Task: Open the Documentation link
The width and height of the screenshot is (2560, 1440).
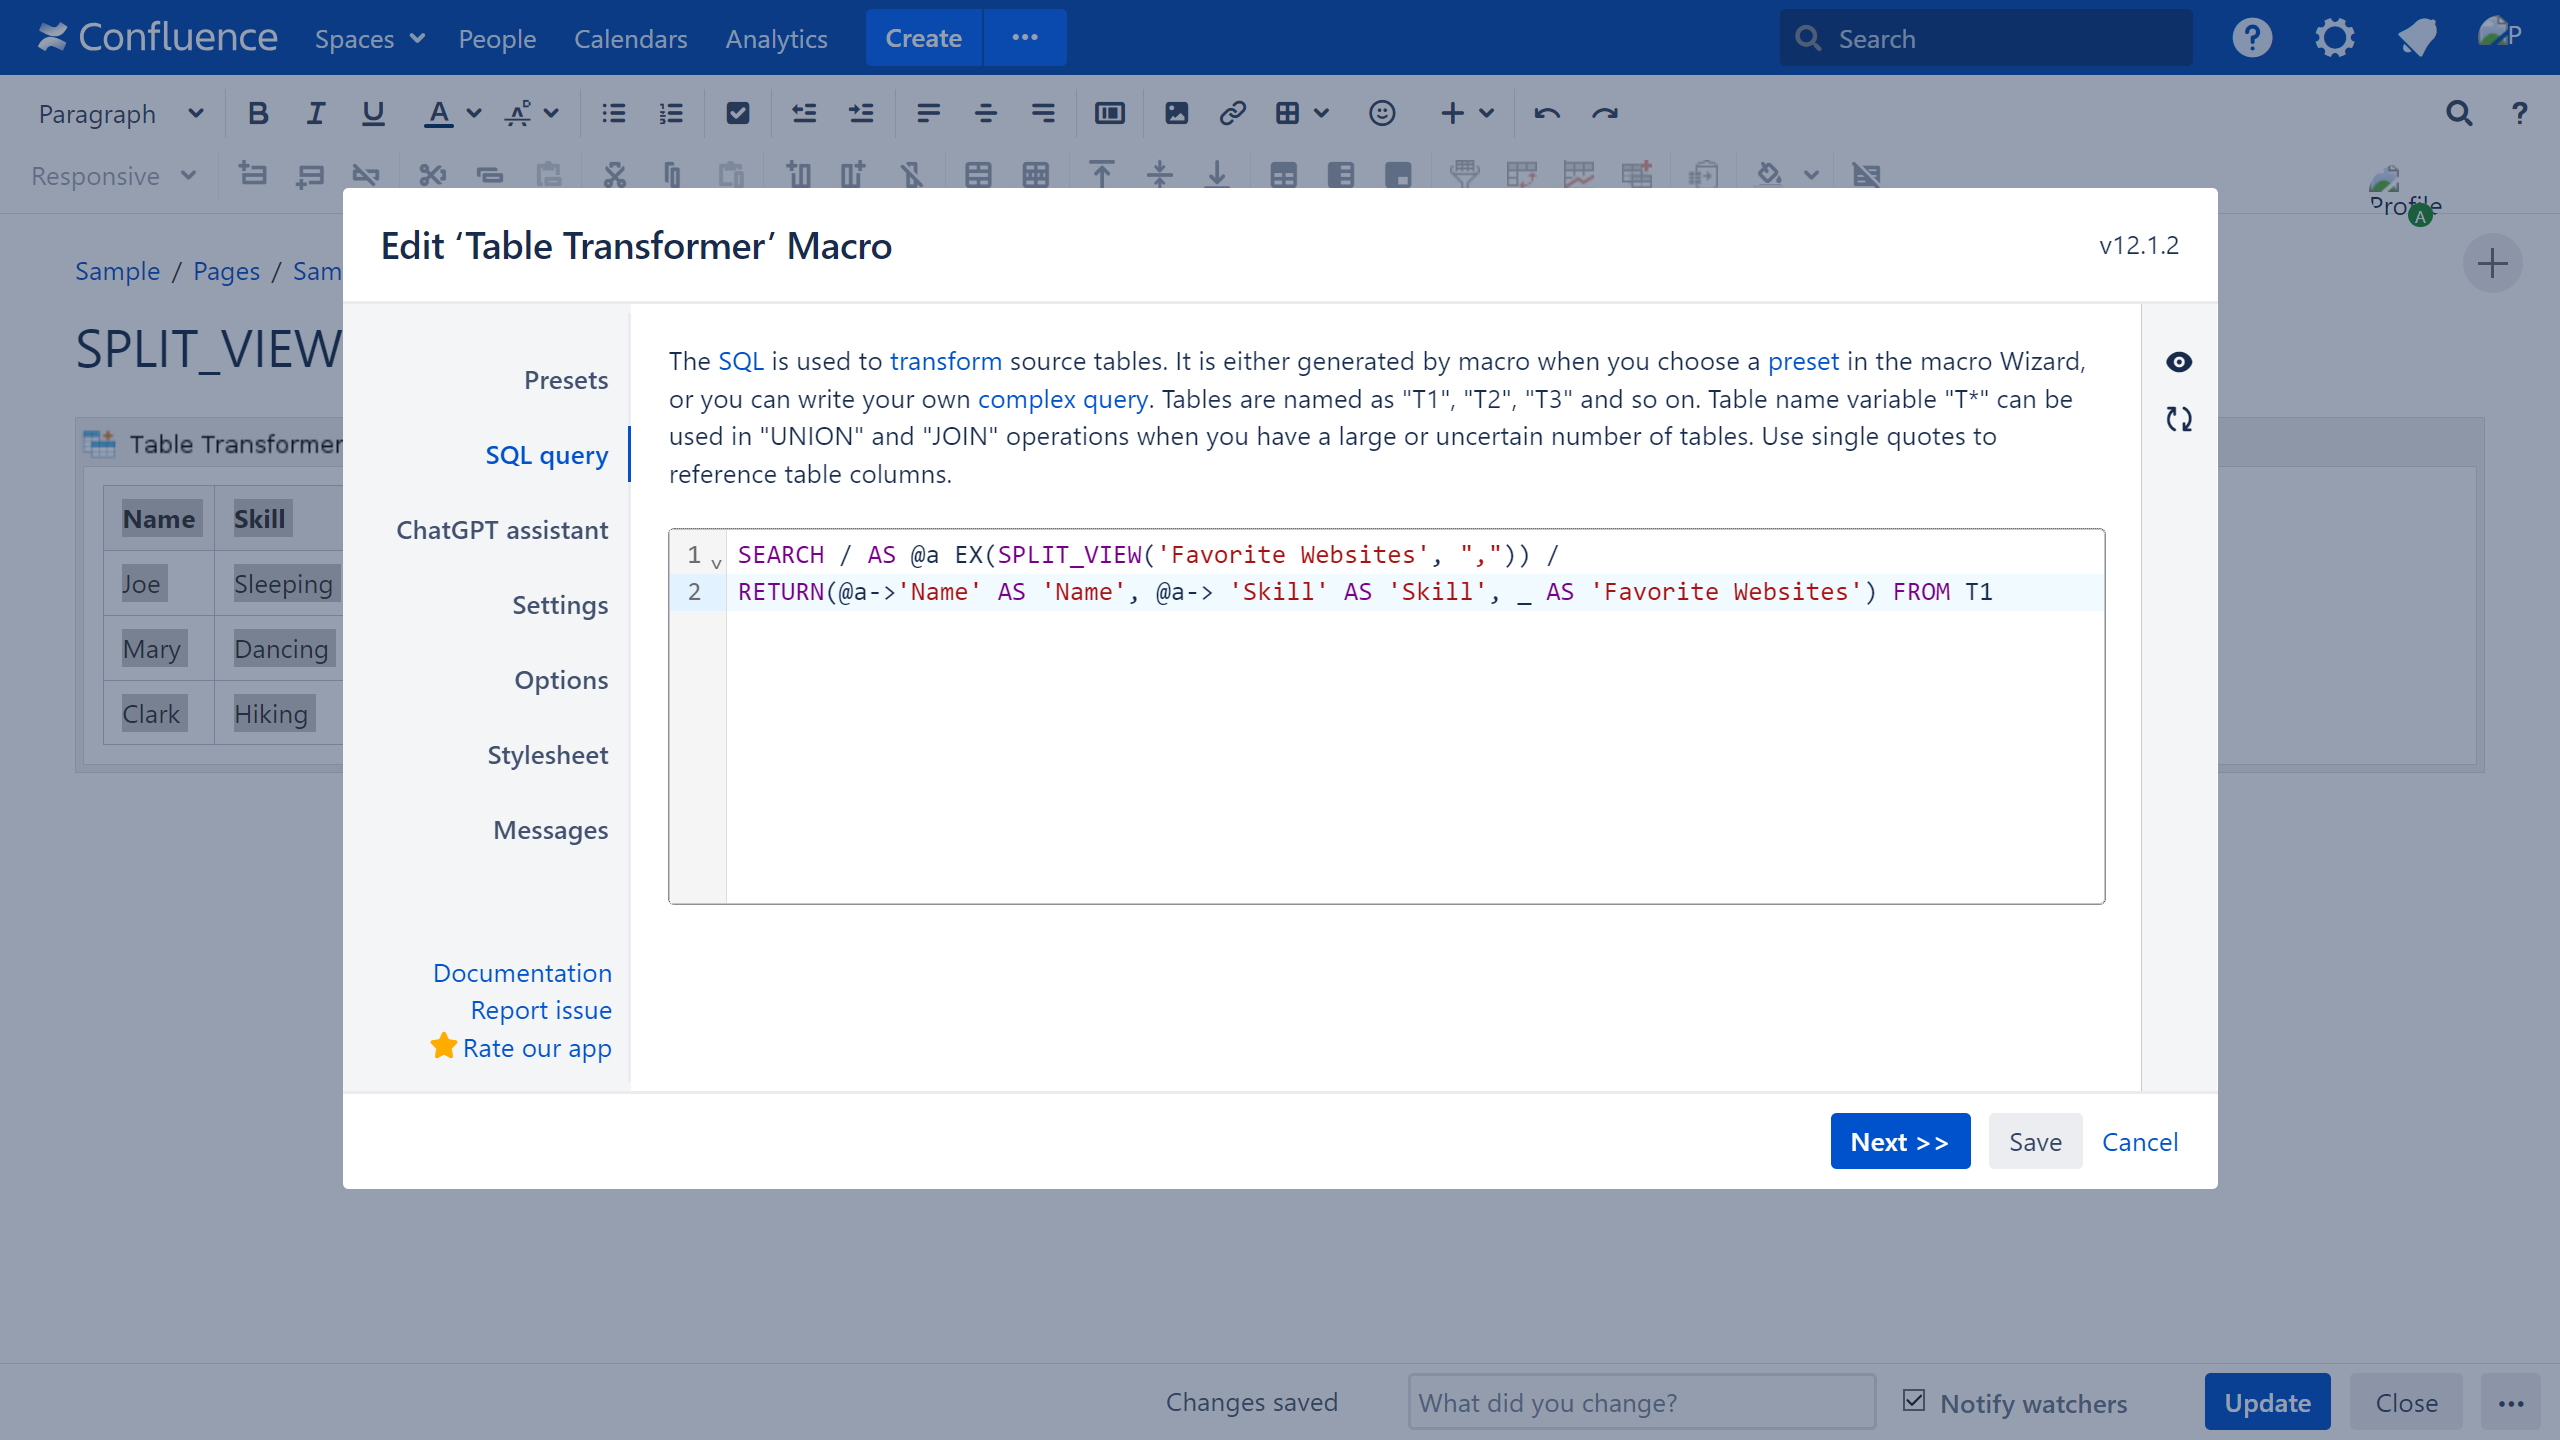Action: (x=522, y=973)
